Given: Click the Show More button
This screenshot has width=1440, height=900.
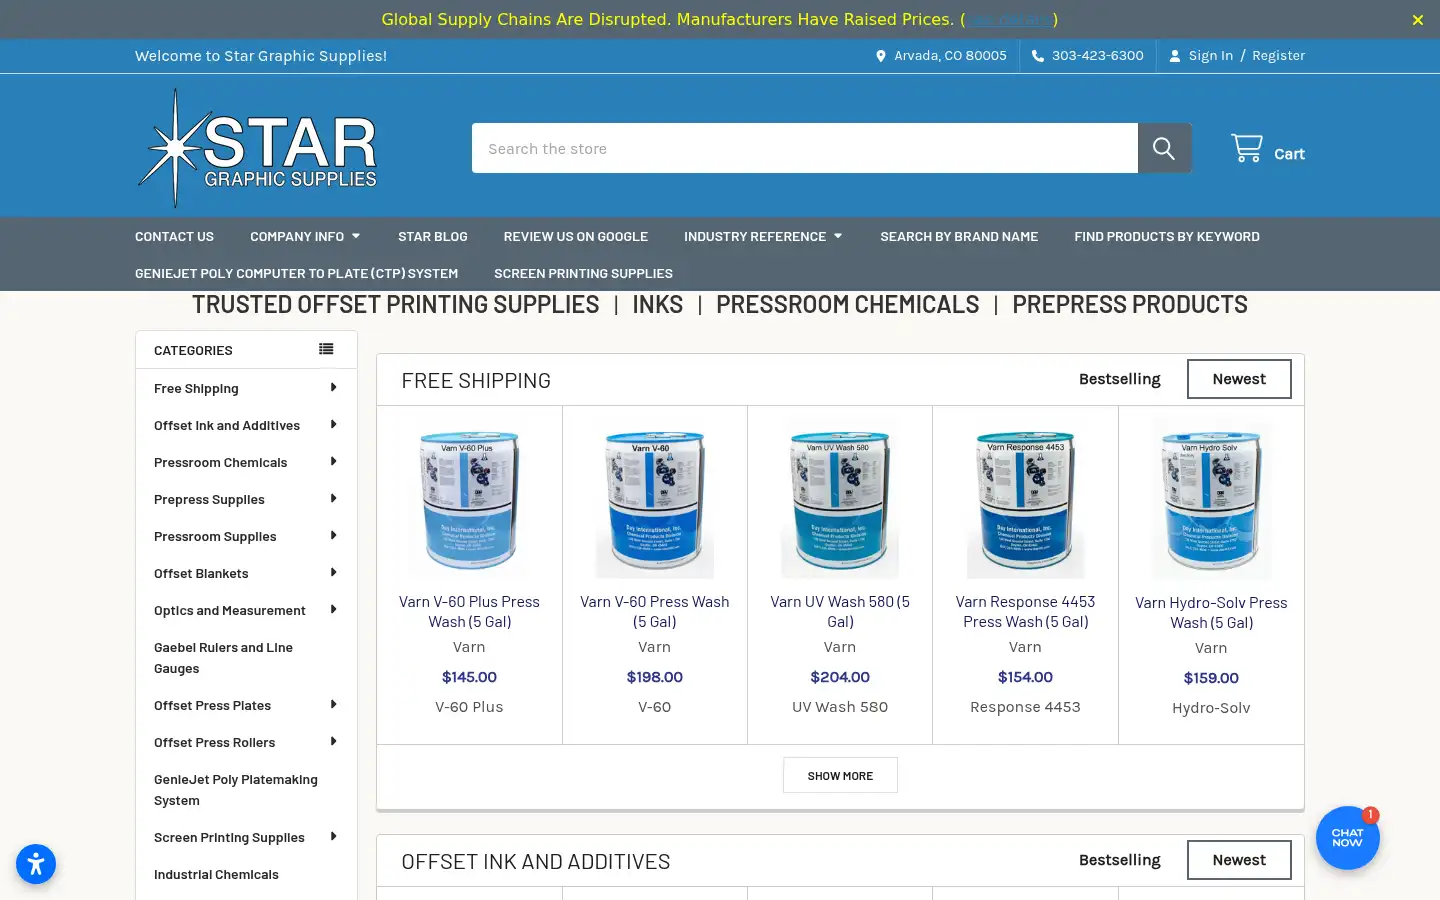Looking at the screenshot, I should (840, 776).
